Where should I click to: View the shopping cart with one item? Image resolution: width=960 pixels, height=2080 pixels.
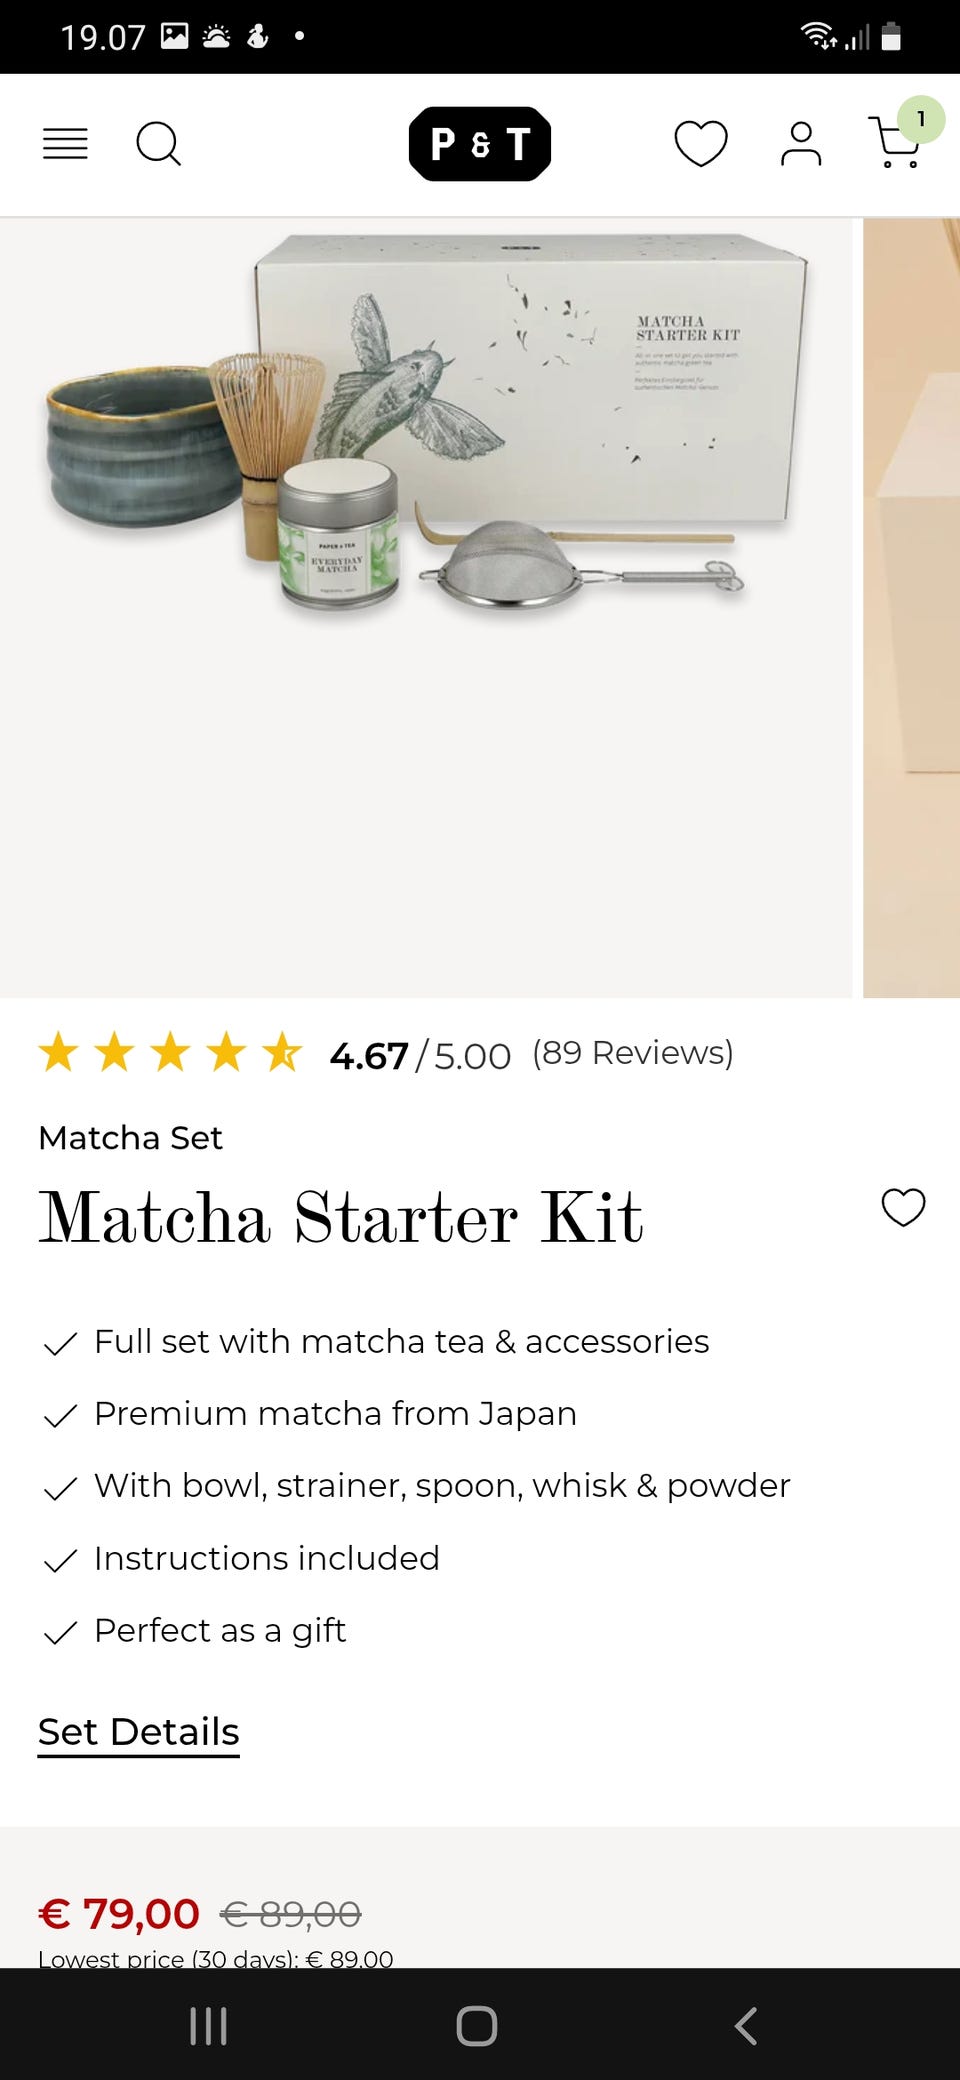click(896, 142)
